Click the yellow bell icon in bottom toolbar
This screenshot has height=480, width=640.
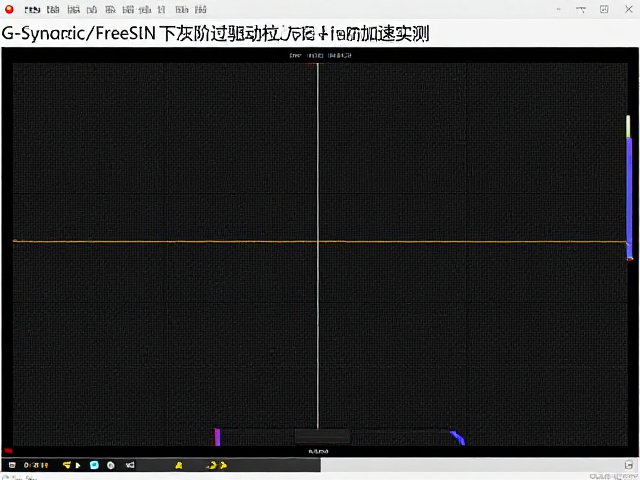point(179,465)
